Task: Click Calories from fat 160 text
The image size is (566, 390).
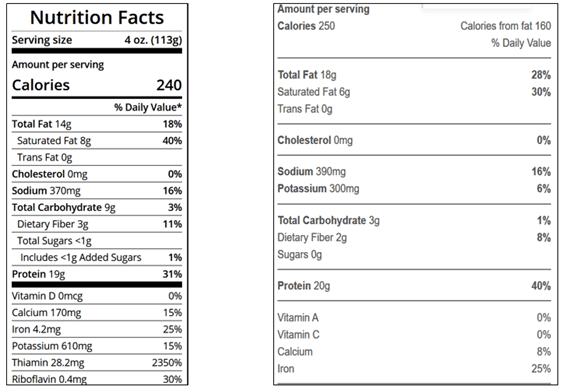Action: [x=506, y=26]
